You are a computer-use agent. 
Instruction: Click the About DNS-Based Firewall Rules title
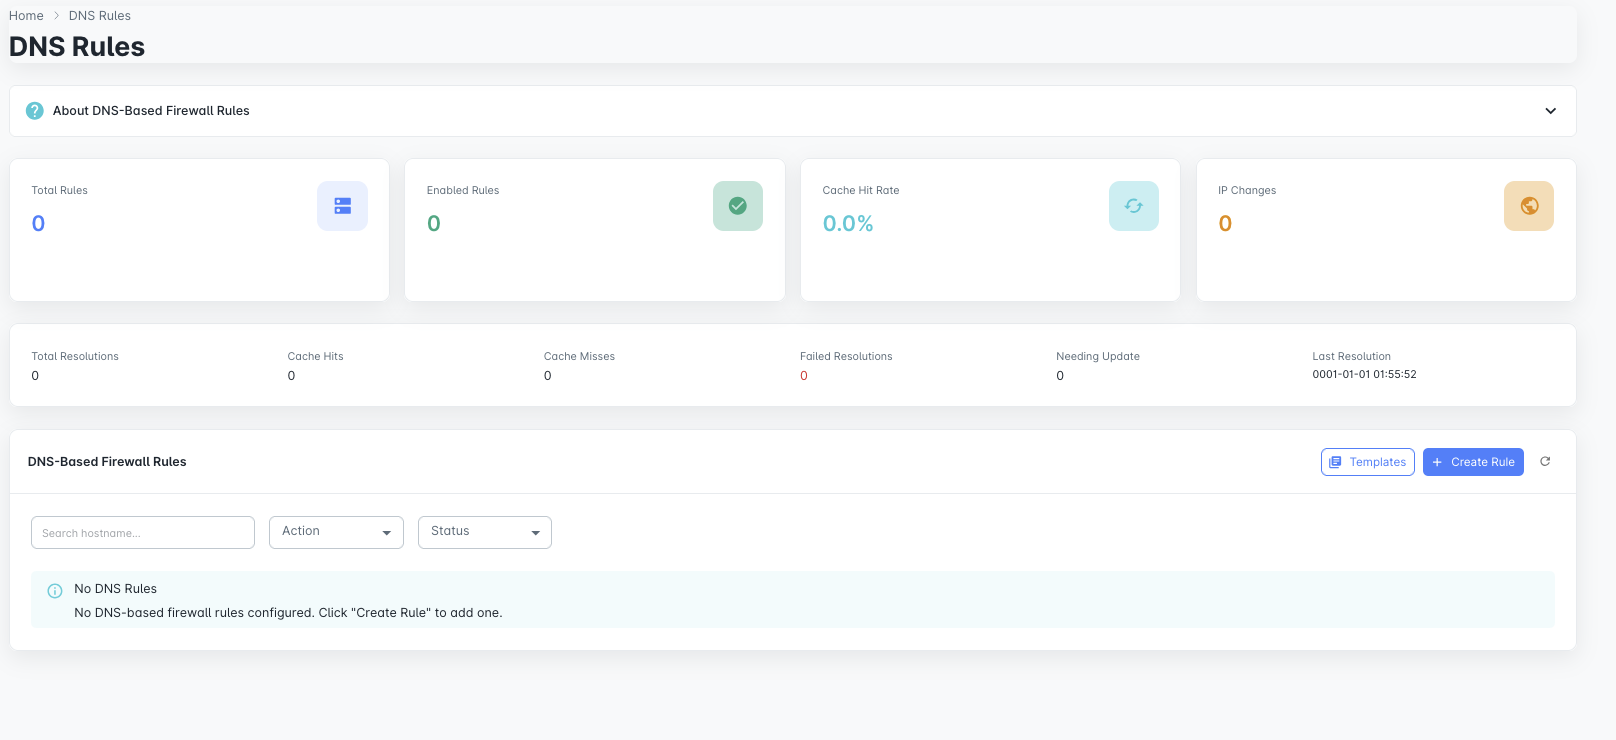[x=151, y=111]
